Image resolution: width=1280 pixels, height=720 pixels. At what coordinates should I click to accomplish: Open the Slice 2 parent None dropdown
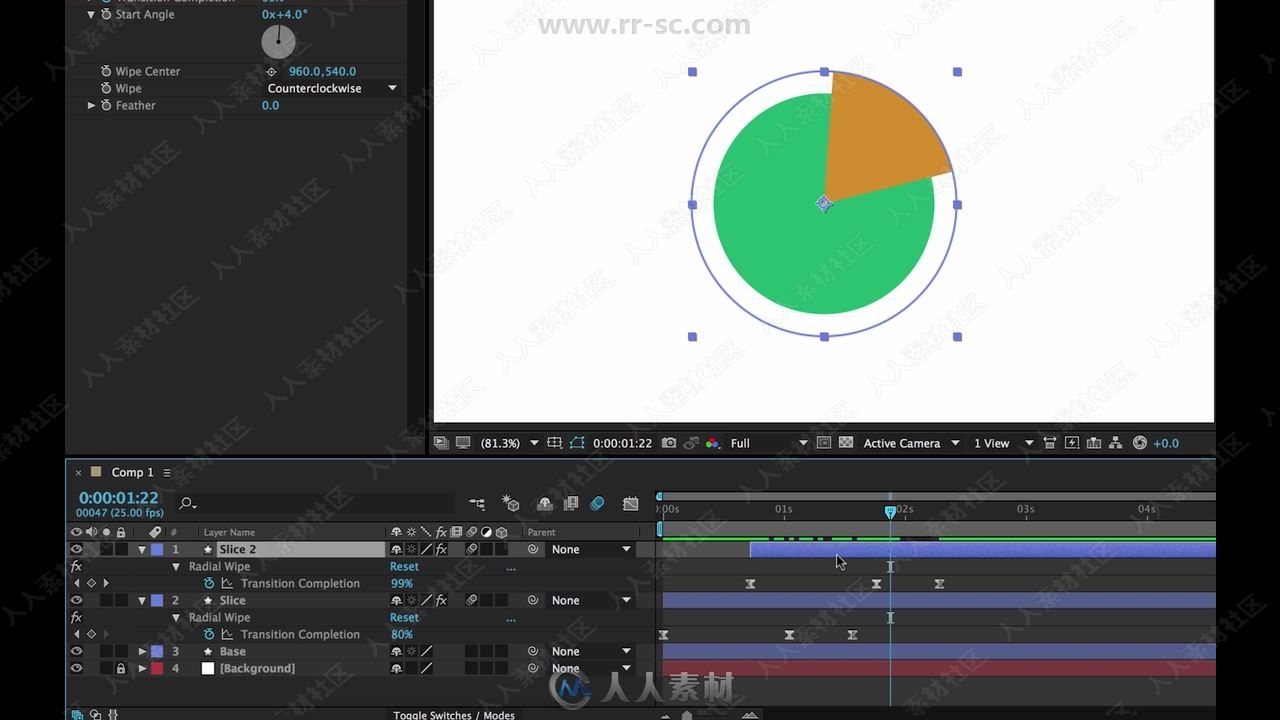pos(591,549)
